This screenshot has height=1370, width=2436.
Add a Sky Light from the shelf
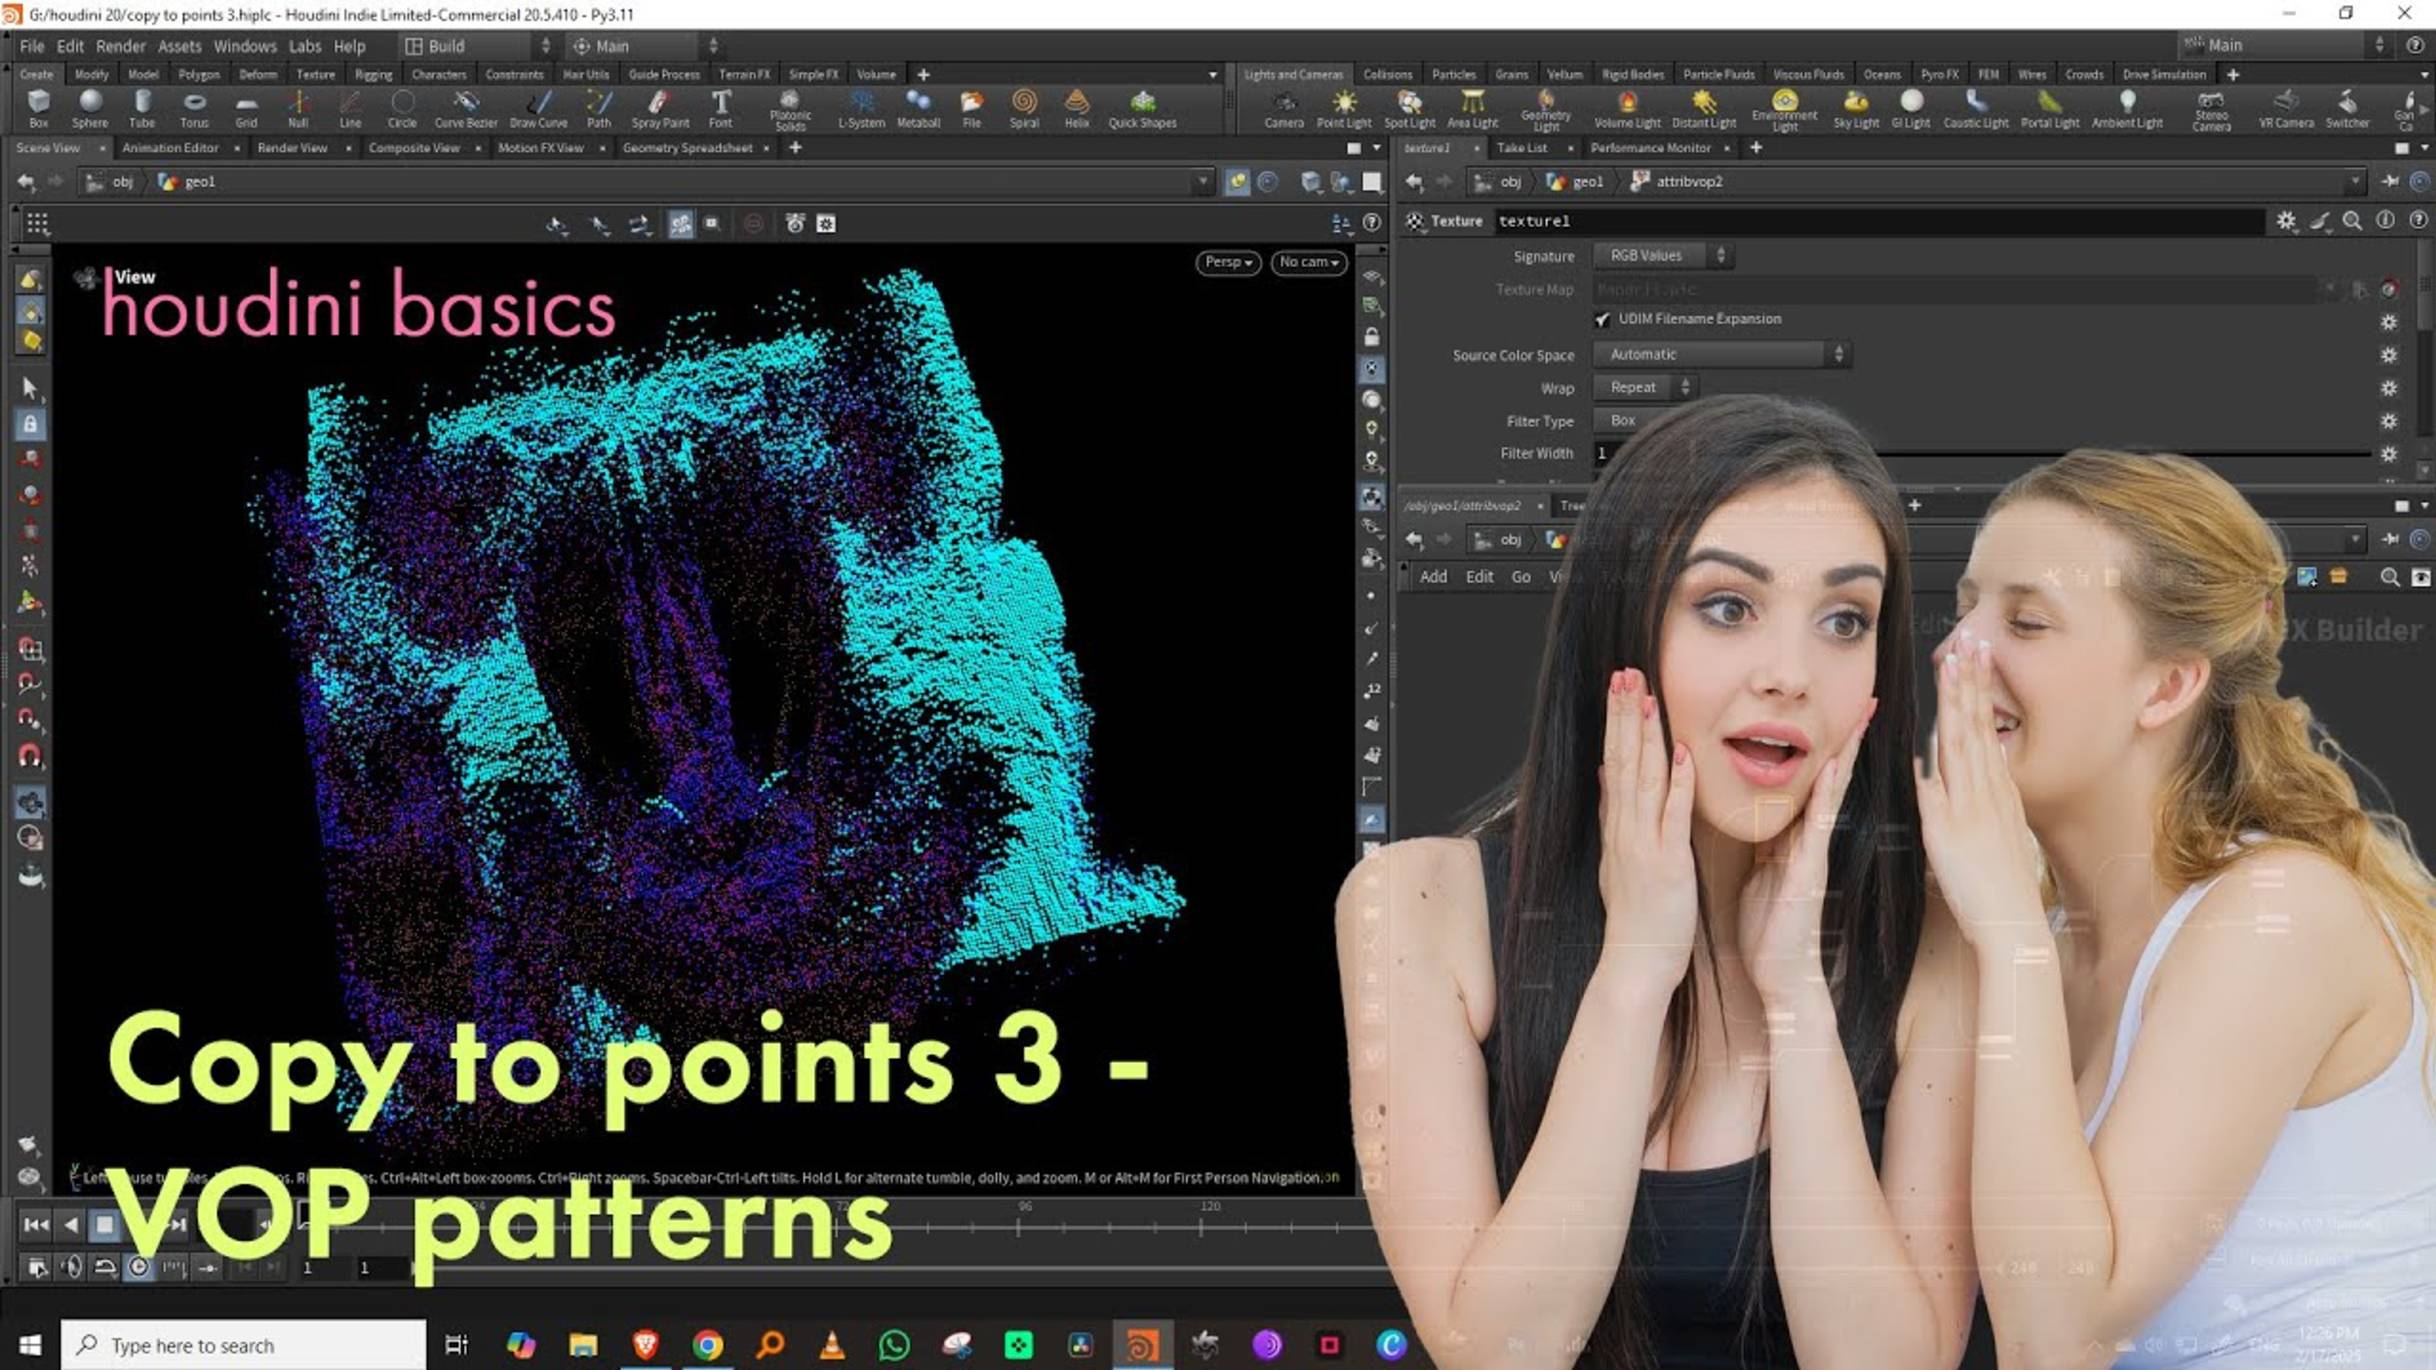tap(1855, 108)
